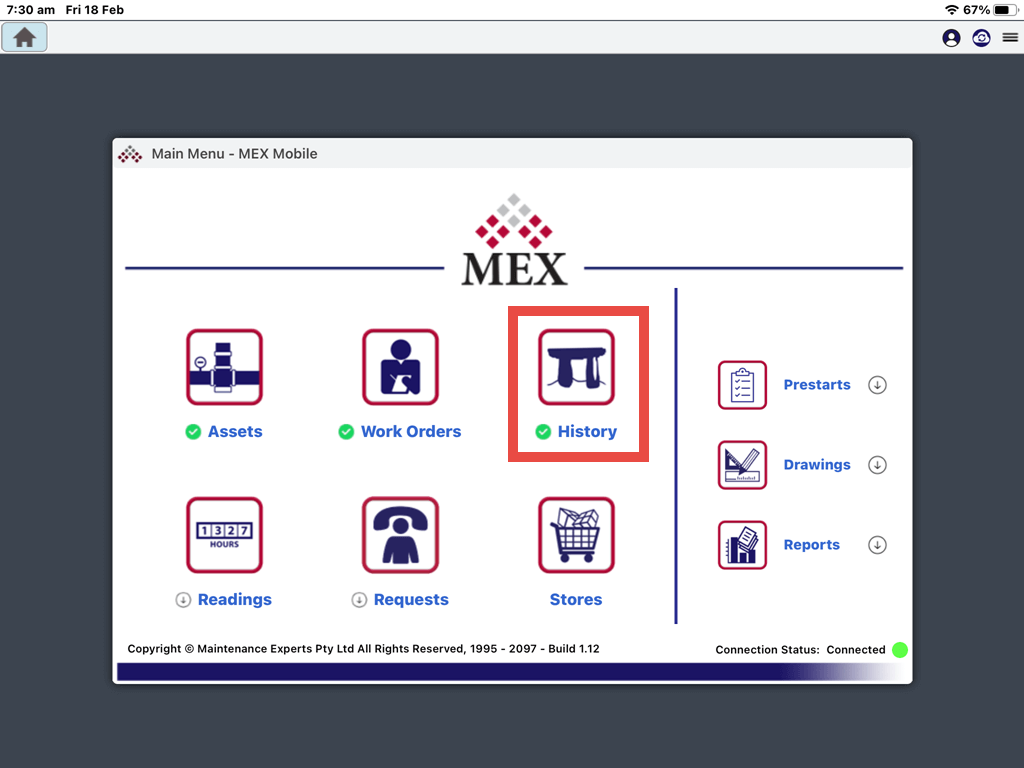Tap the green connection status indicator
Screen dimensions: 1024x768
[900, 650]
